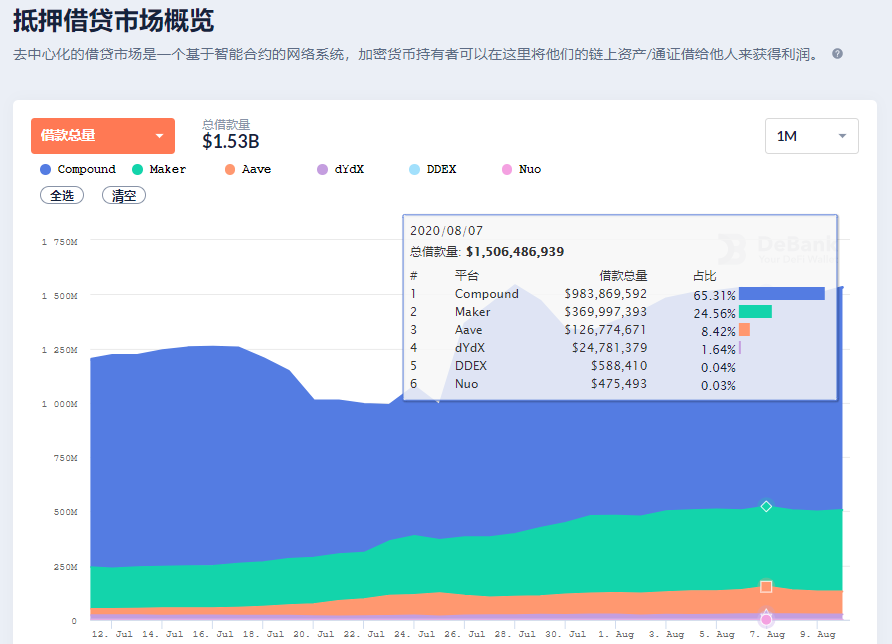Screen dimensions: 892x644
Task: Click the 8.42% share percentage
Action: (x=718, y=332)
